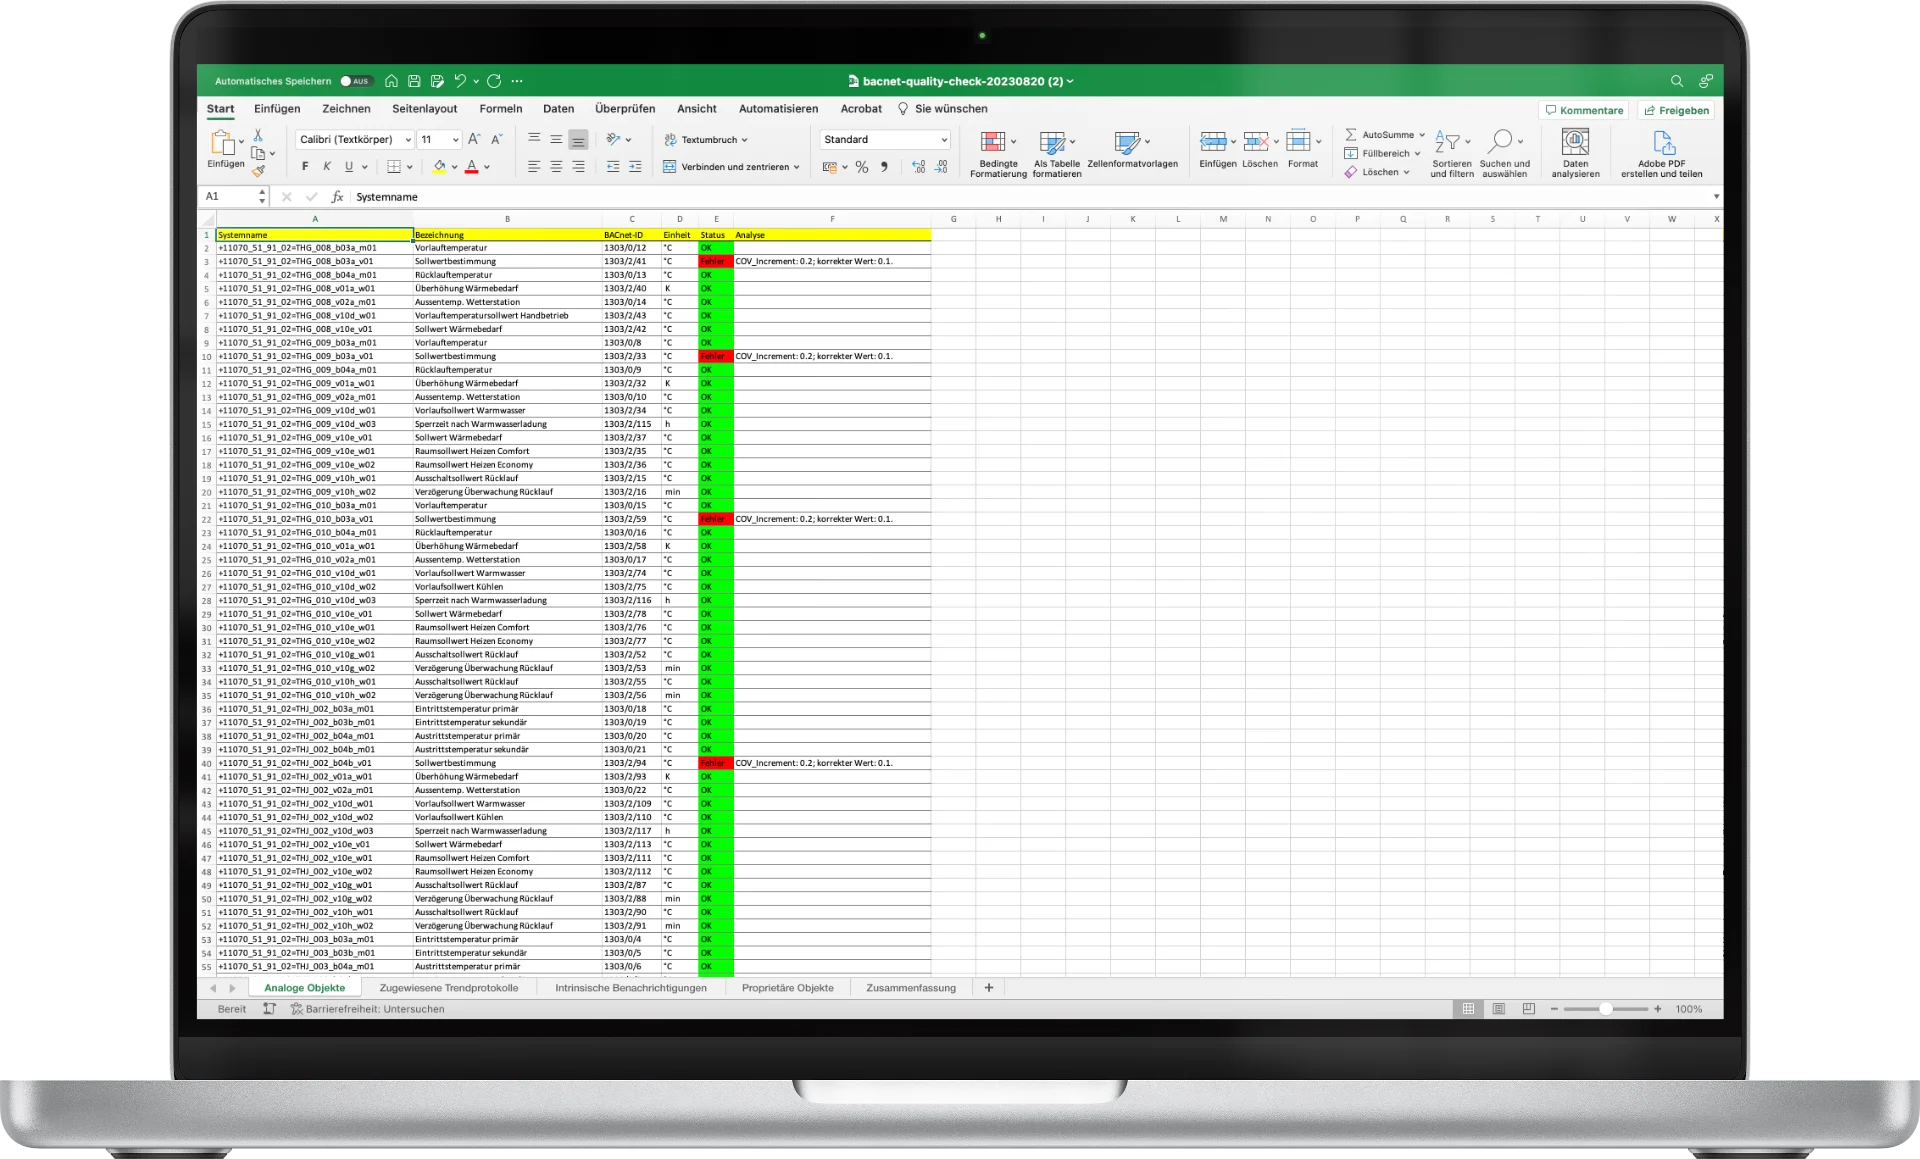
Task: Open the more options ellipsis in title bar
Action: click(x=517, y=81)
